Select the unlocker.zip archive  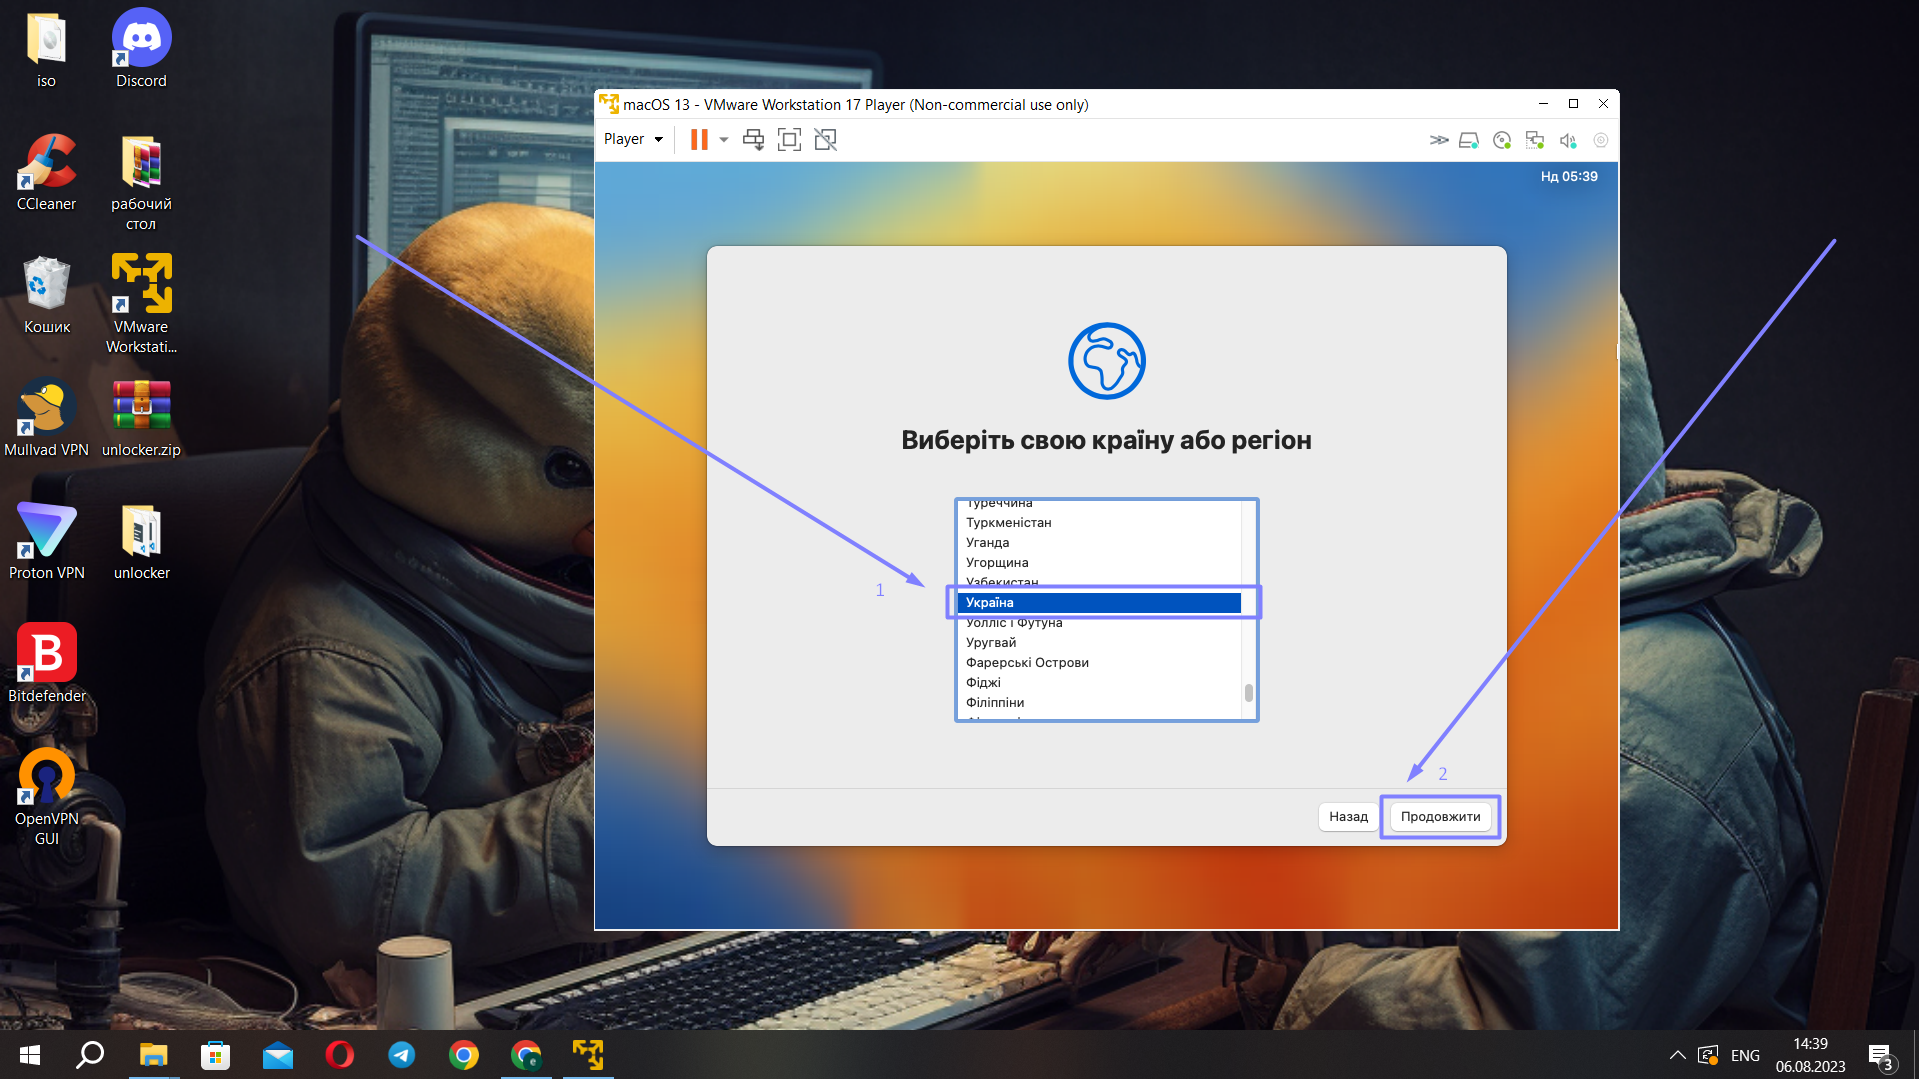pyautogui.click(x=141, y=419)
